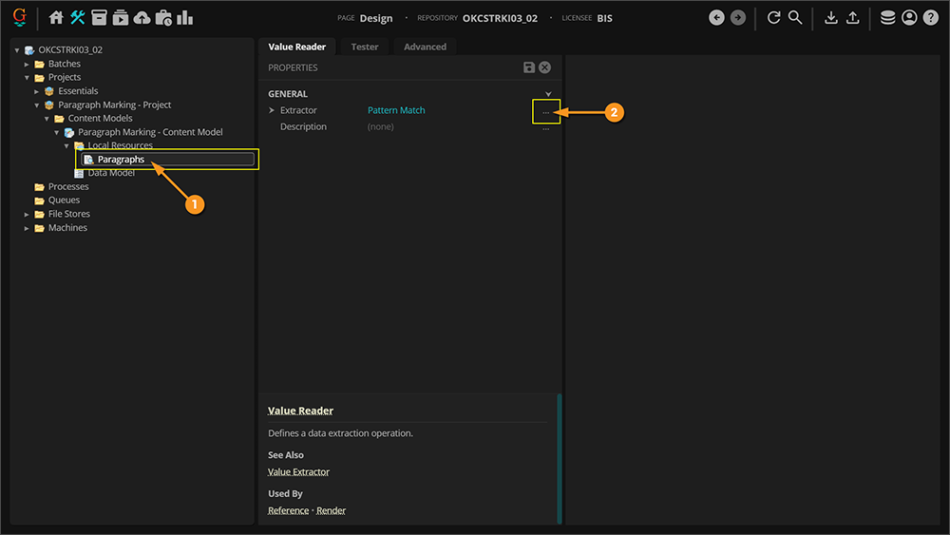This screenshot has height=535, width=950.
Task: Save properties with the floppy disk icon
Action: pyautogui.click(x=529, y=67)
